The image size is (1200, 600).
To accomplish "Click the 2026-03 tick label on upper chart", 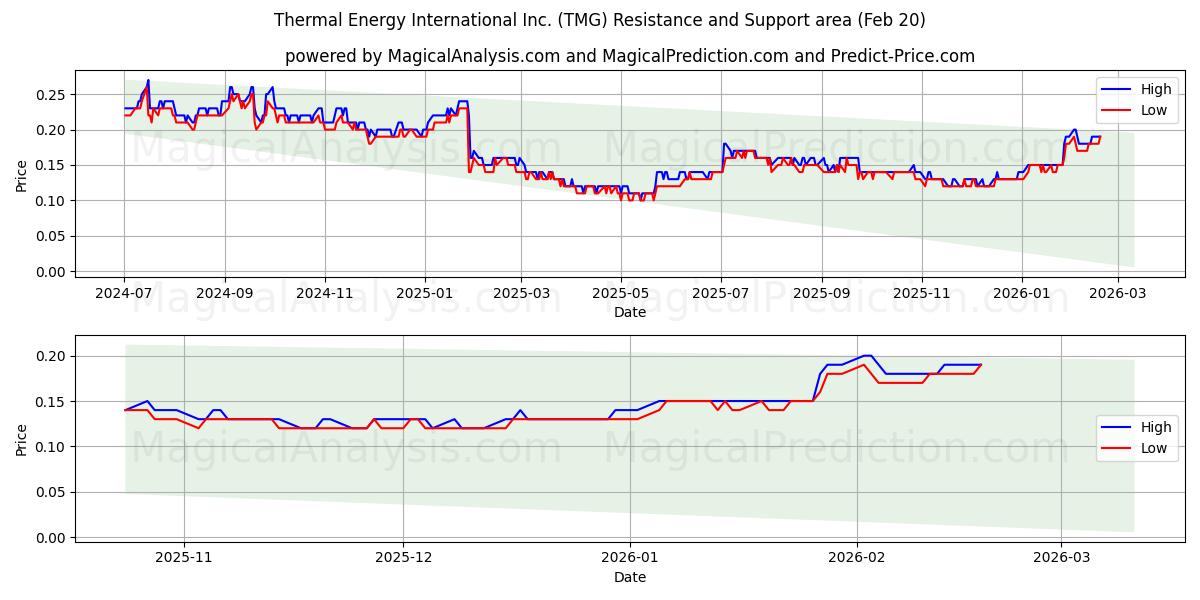I will click(x=1119, y=294).
